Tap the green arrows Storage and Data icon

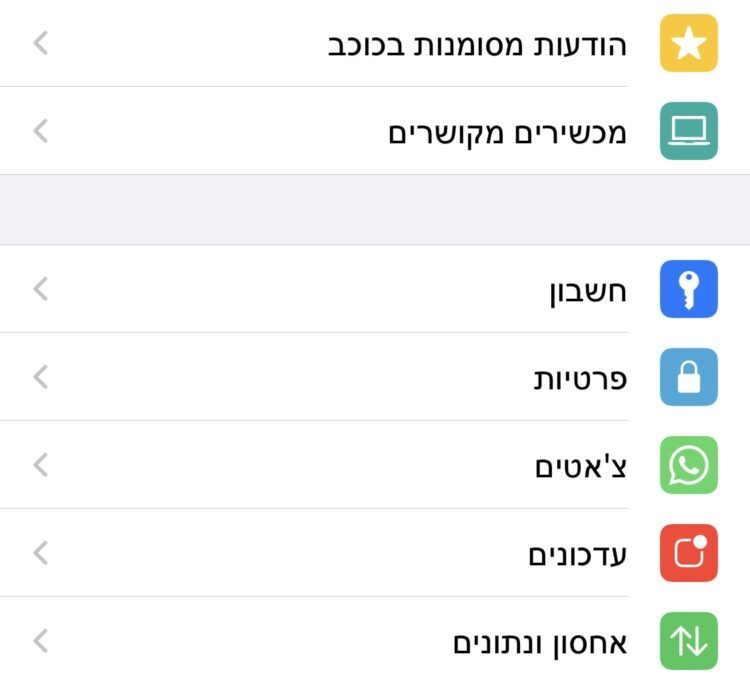click(x=689, y=641)
